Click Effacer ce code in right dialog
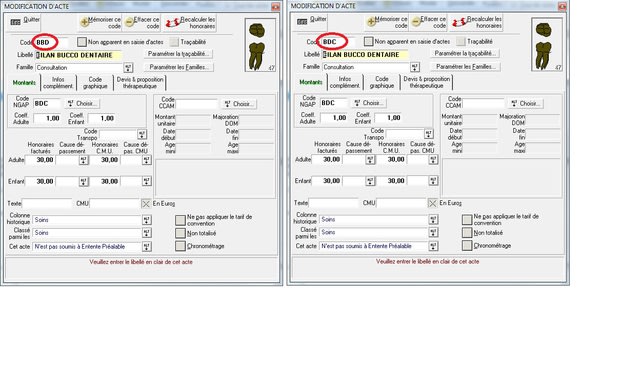Image resolution: width=640 pixels, height=386 pixels. click(x=428, y=22)
